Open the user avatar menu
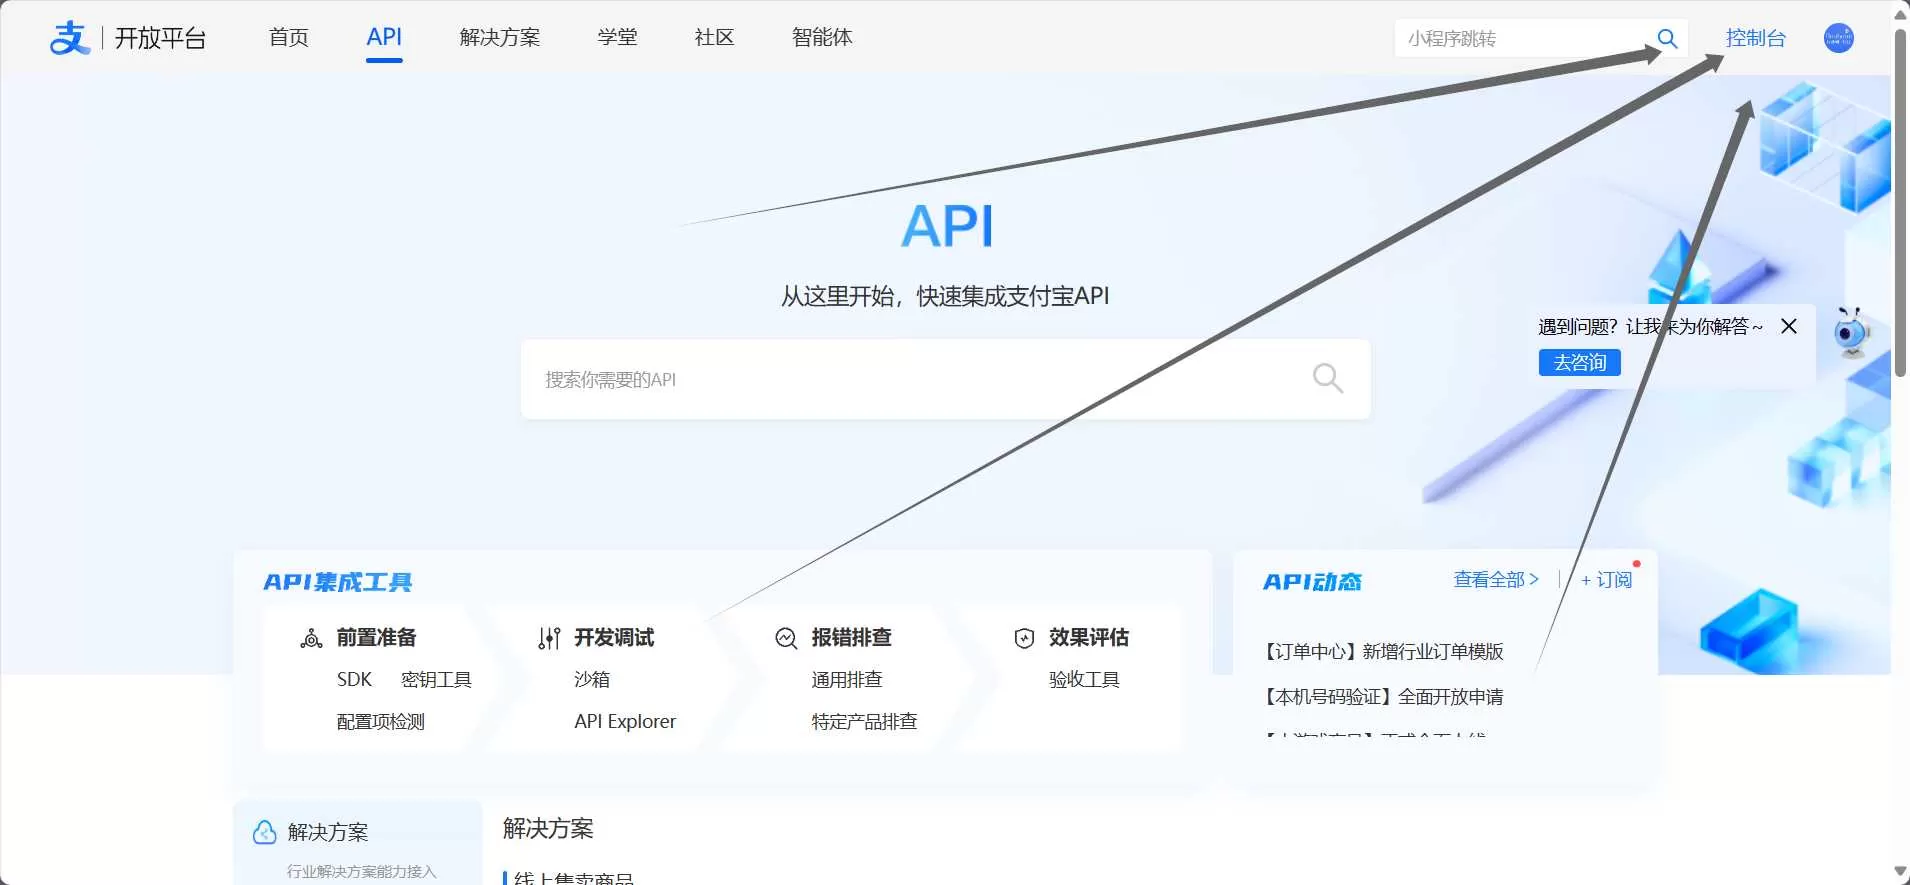The width and height of the screenshot is (1910, 885). 1838,38
